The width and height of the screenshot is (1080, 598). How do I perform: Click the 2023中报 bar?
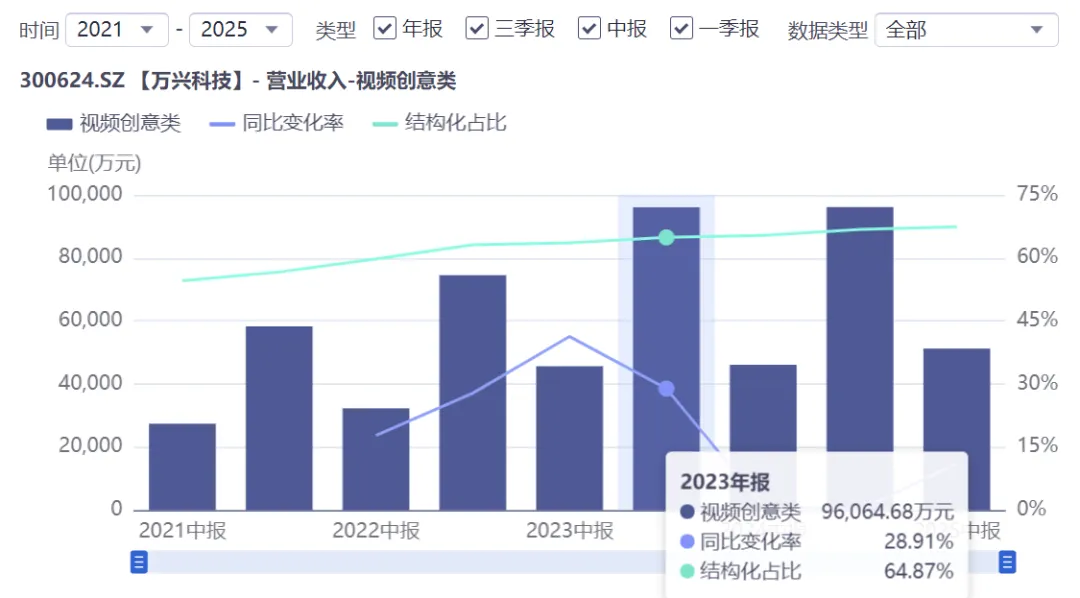coord(570,438)
